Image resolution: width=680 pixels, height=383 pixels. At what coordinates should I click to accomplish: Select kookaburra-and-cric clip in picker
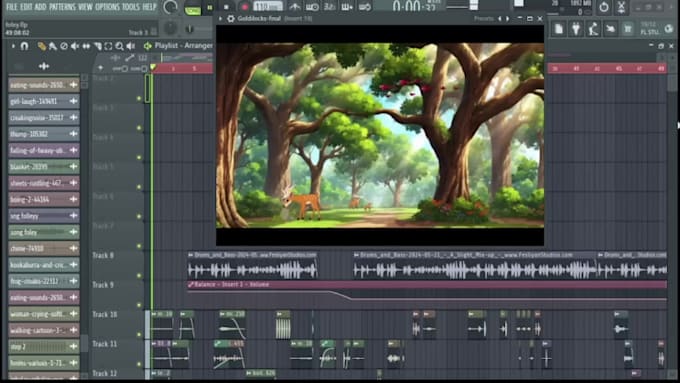pyautogui.click(x=44, y=265)
